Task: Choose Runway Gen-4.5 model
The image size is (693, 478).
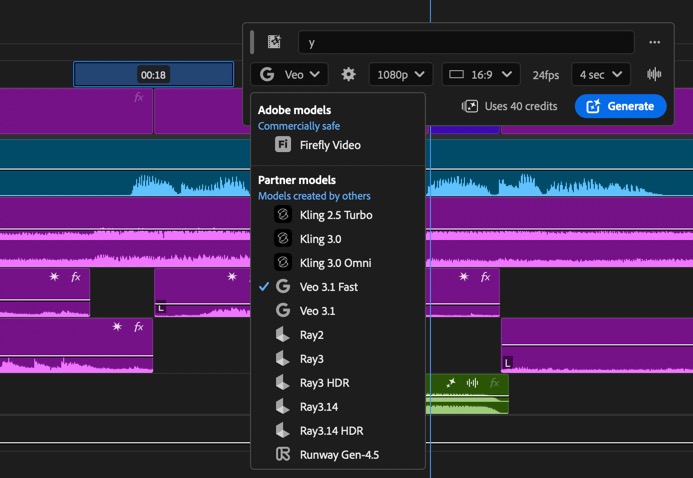Action: click(338, 454)
